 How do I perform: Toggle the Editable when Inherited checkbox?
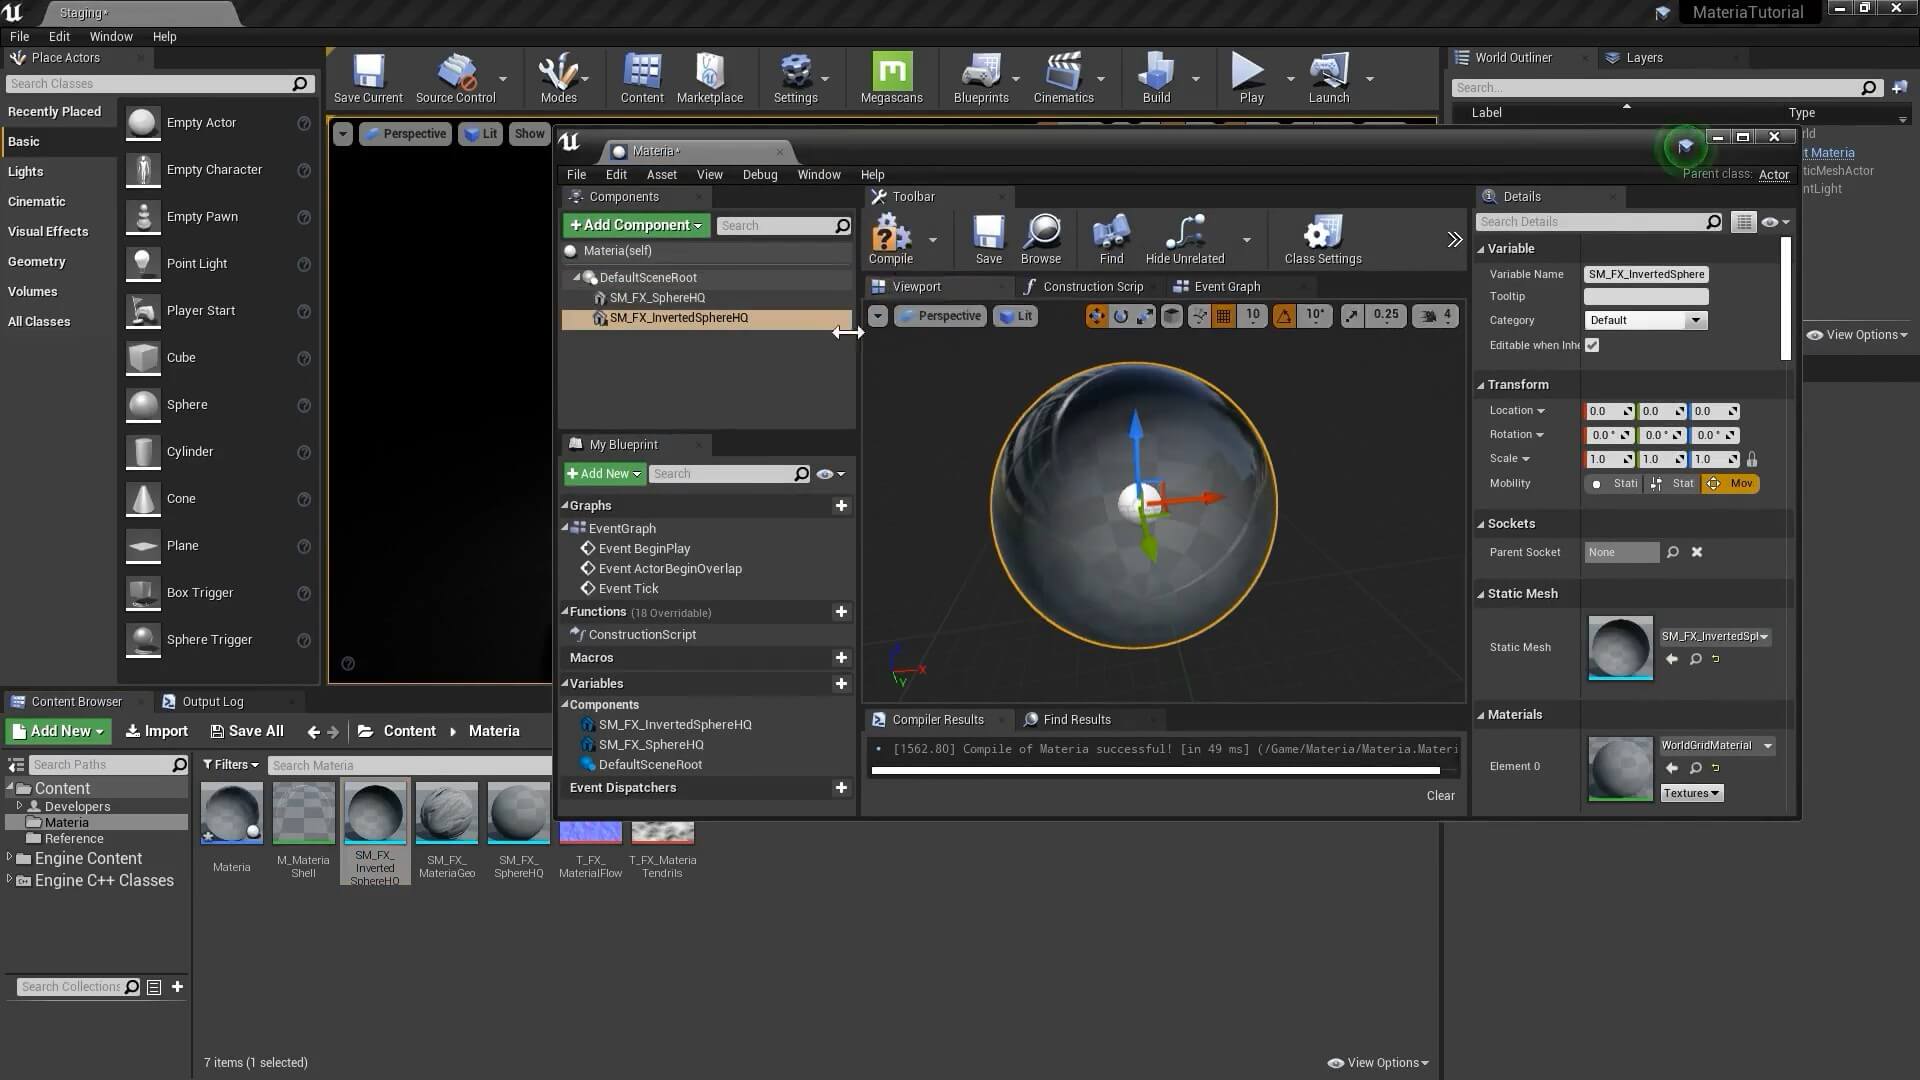[1592, 345]
